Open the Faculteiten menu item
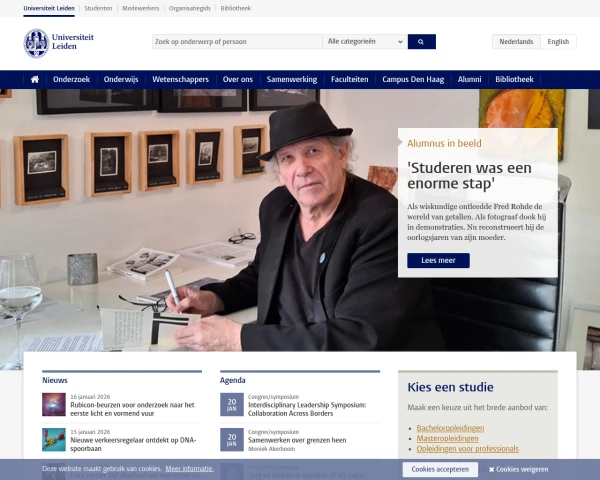600x480 pixels. 349,80
